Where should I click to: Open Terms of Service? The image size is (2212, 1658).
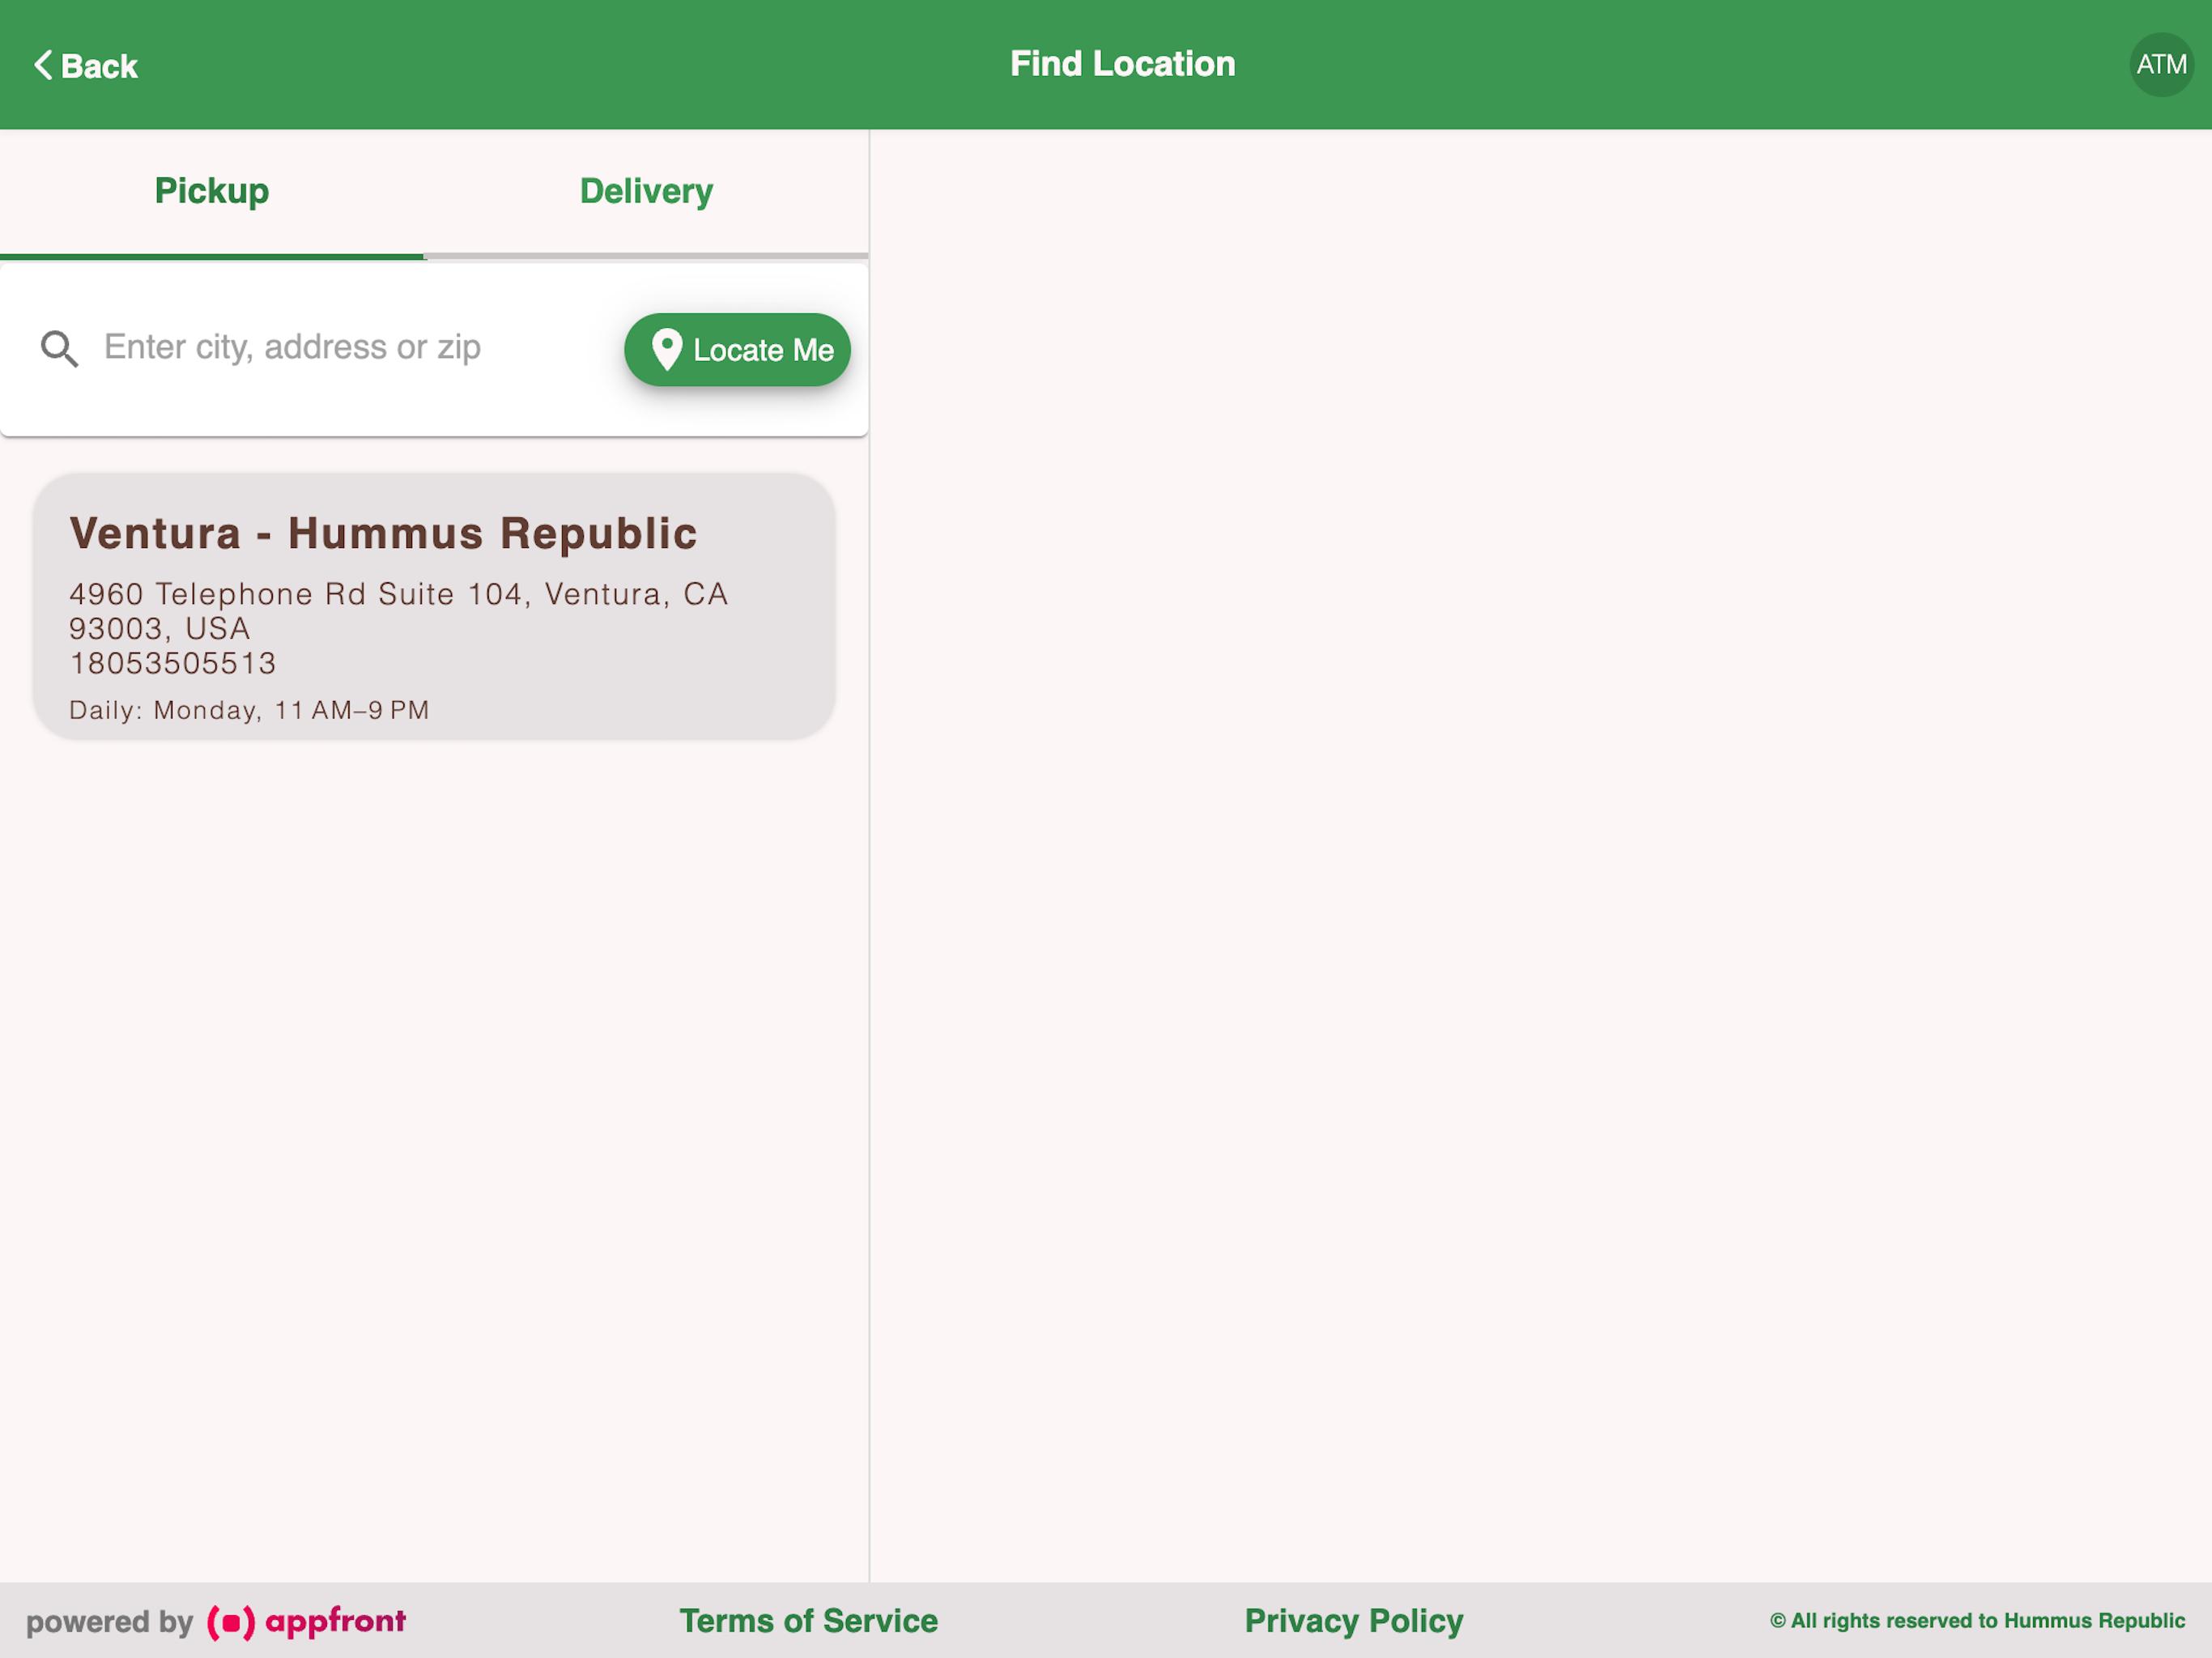tap(808, 1620)
